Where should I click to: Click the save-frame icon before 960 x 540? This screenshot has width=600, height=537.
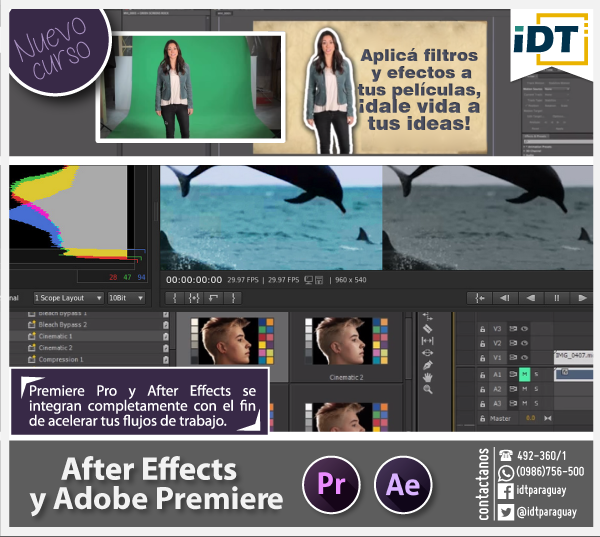pyautogui.click(x=319, y=280)
